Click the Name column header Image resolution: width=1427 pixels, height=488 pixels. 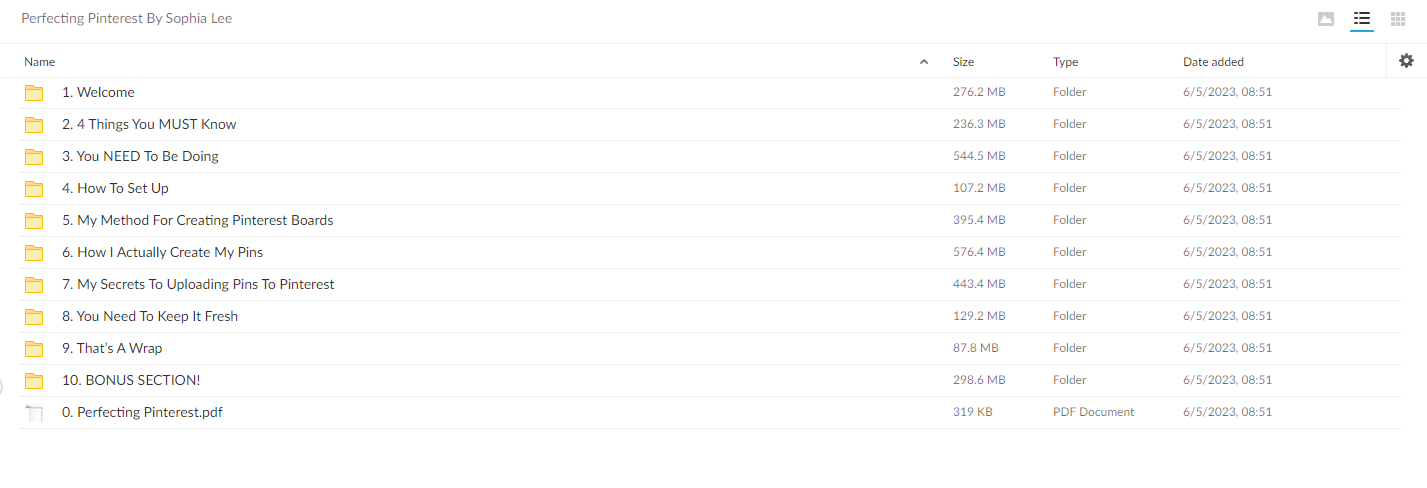click(39, 62)
